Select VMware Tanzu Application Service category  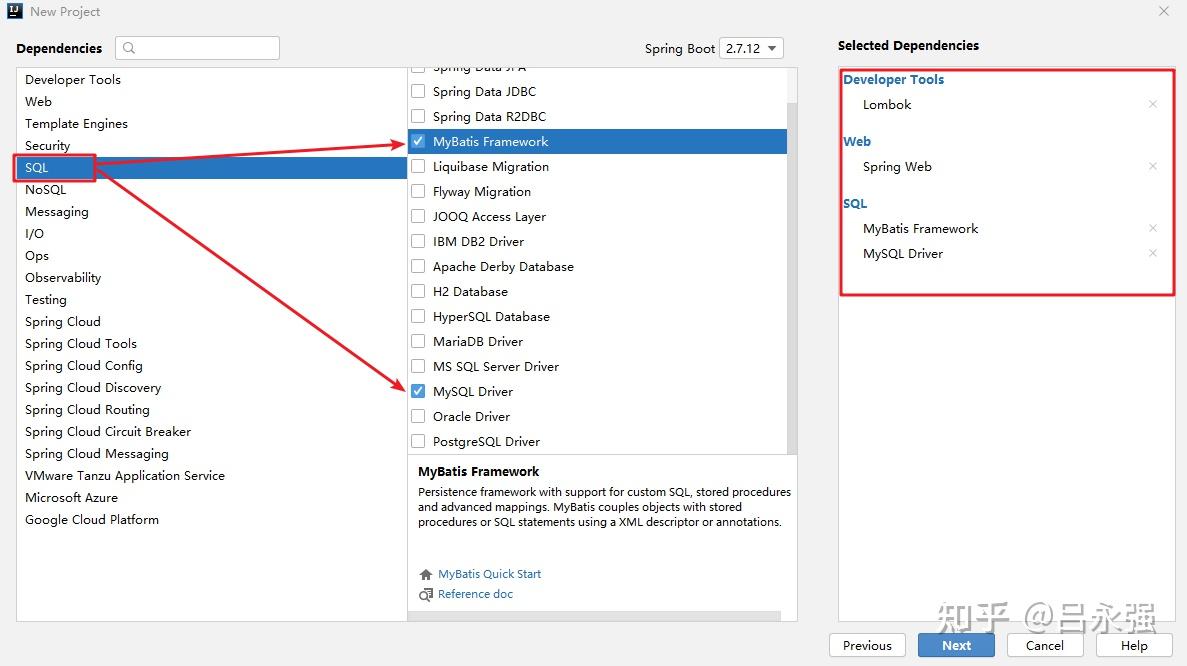click(211, 475)
